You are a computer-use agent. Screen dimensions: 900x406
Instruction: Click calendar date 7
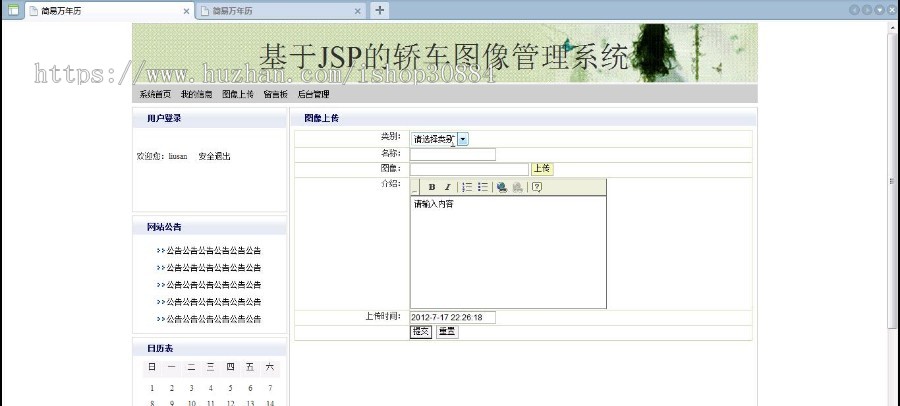[x=270, y=388]
